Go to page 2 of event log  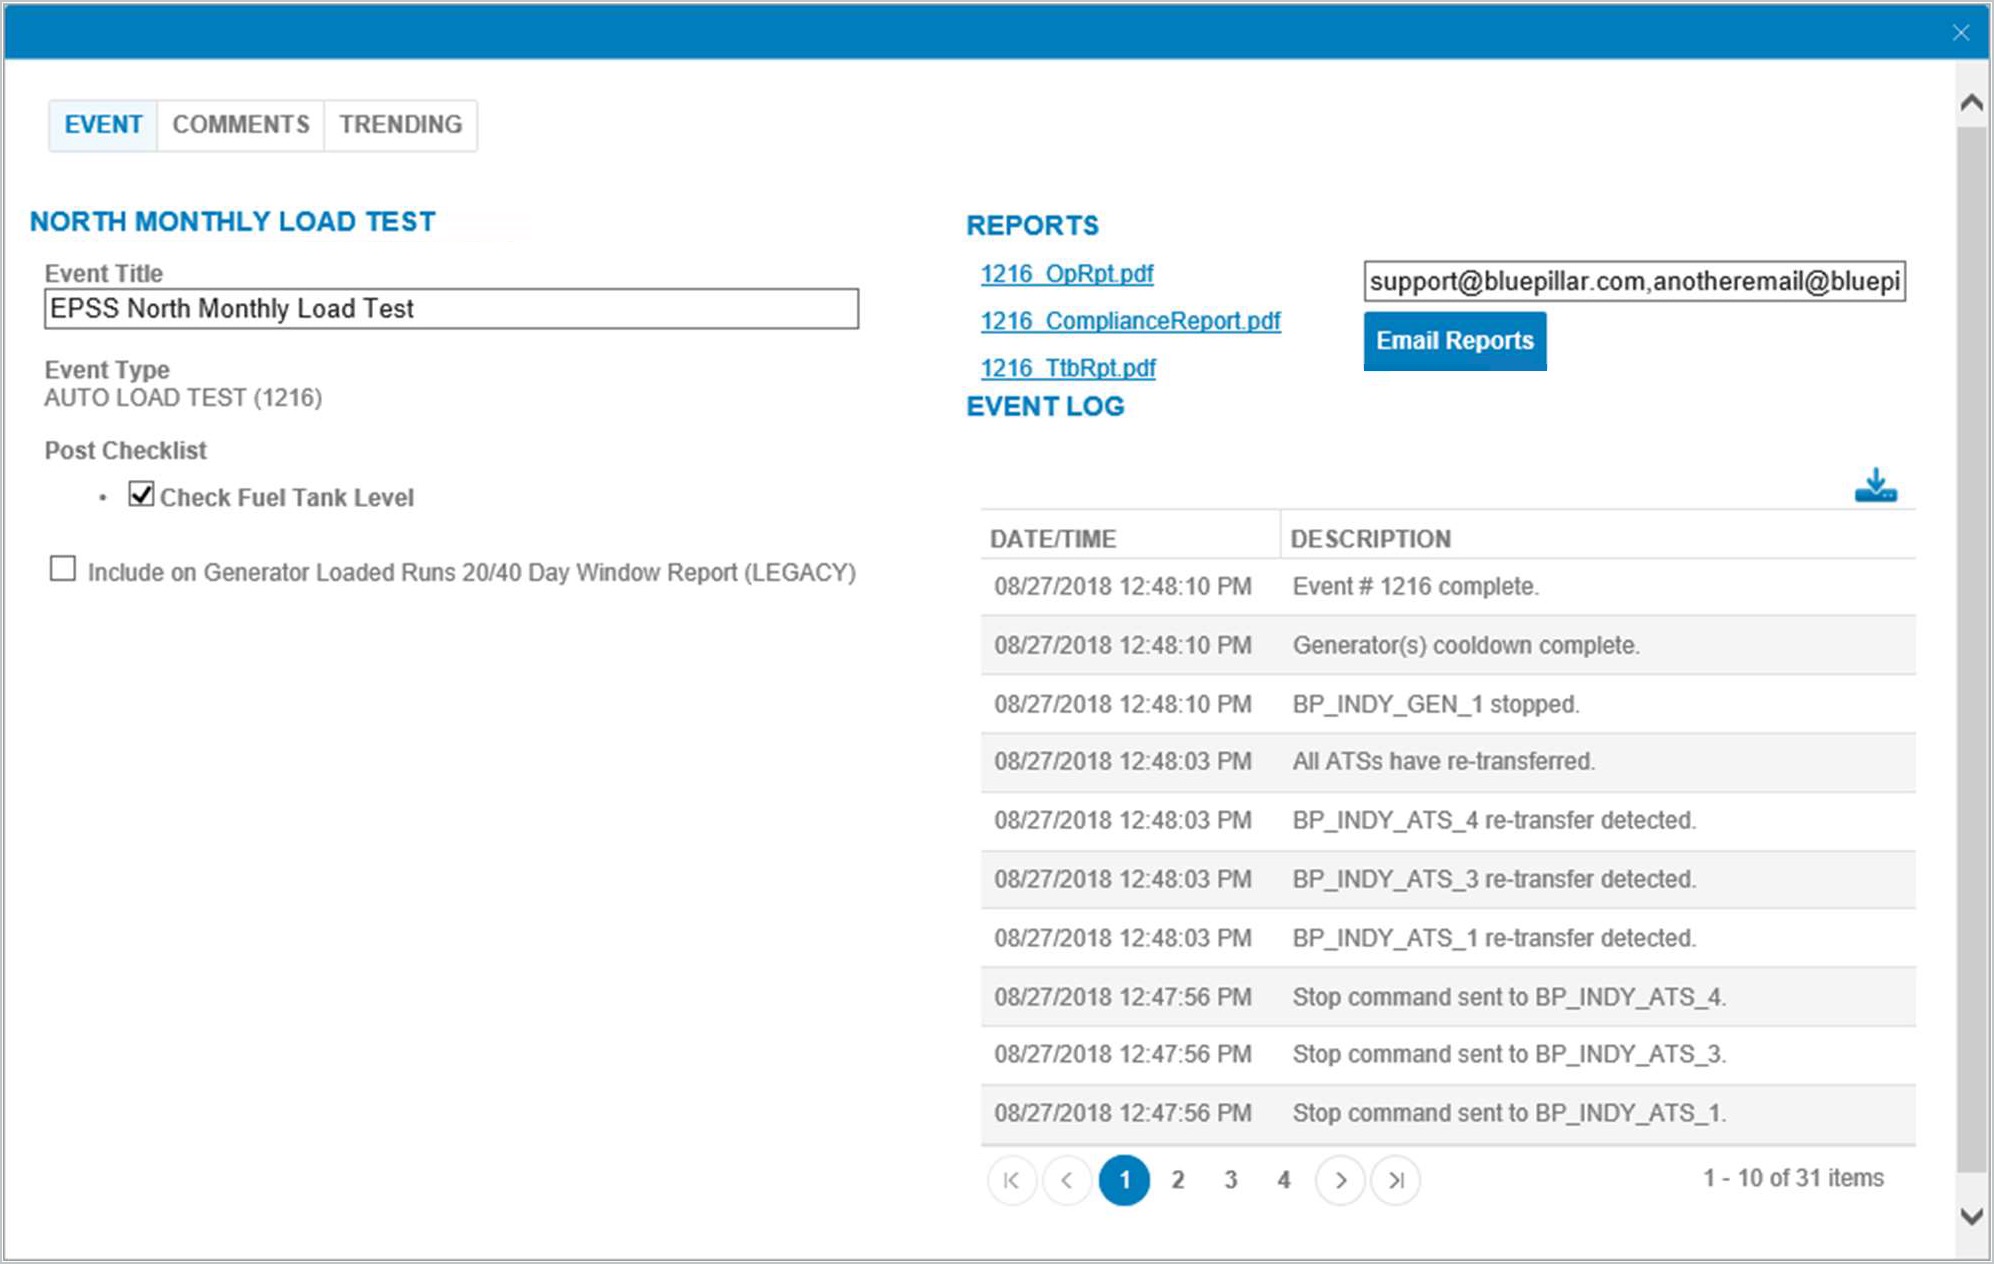click(1178, 1180)
